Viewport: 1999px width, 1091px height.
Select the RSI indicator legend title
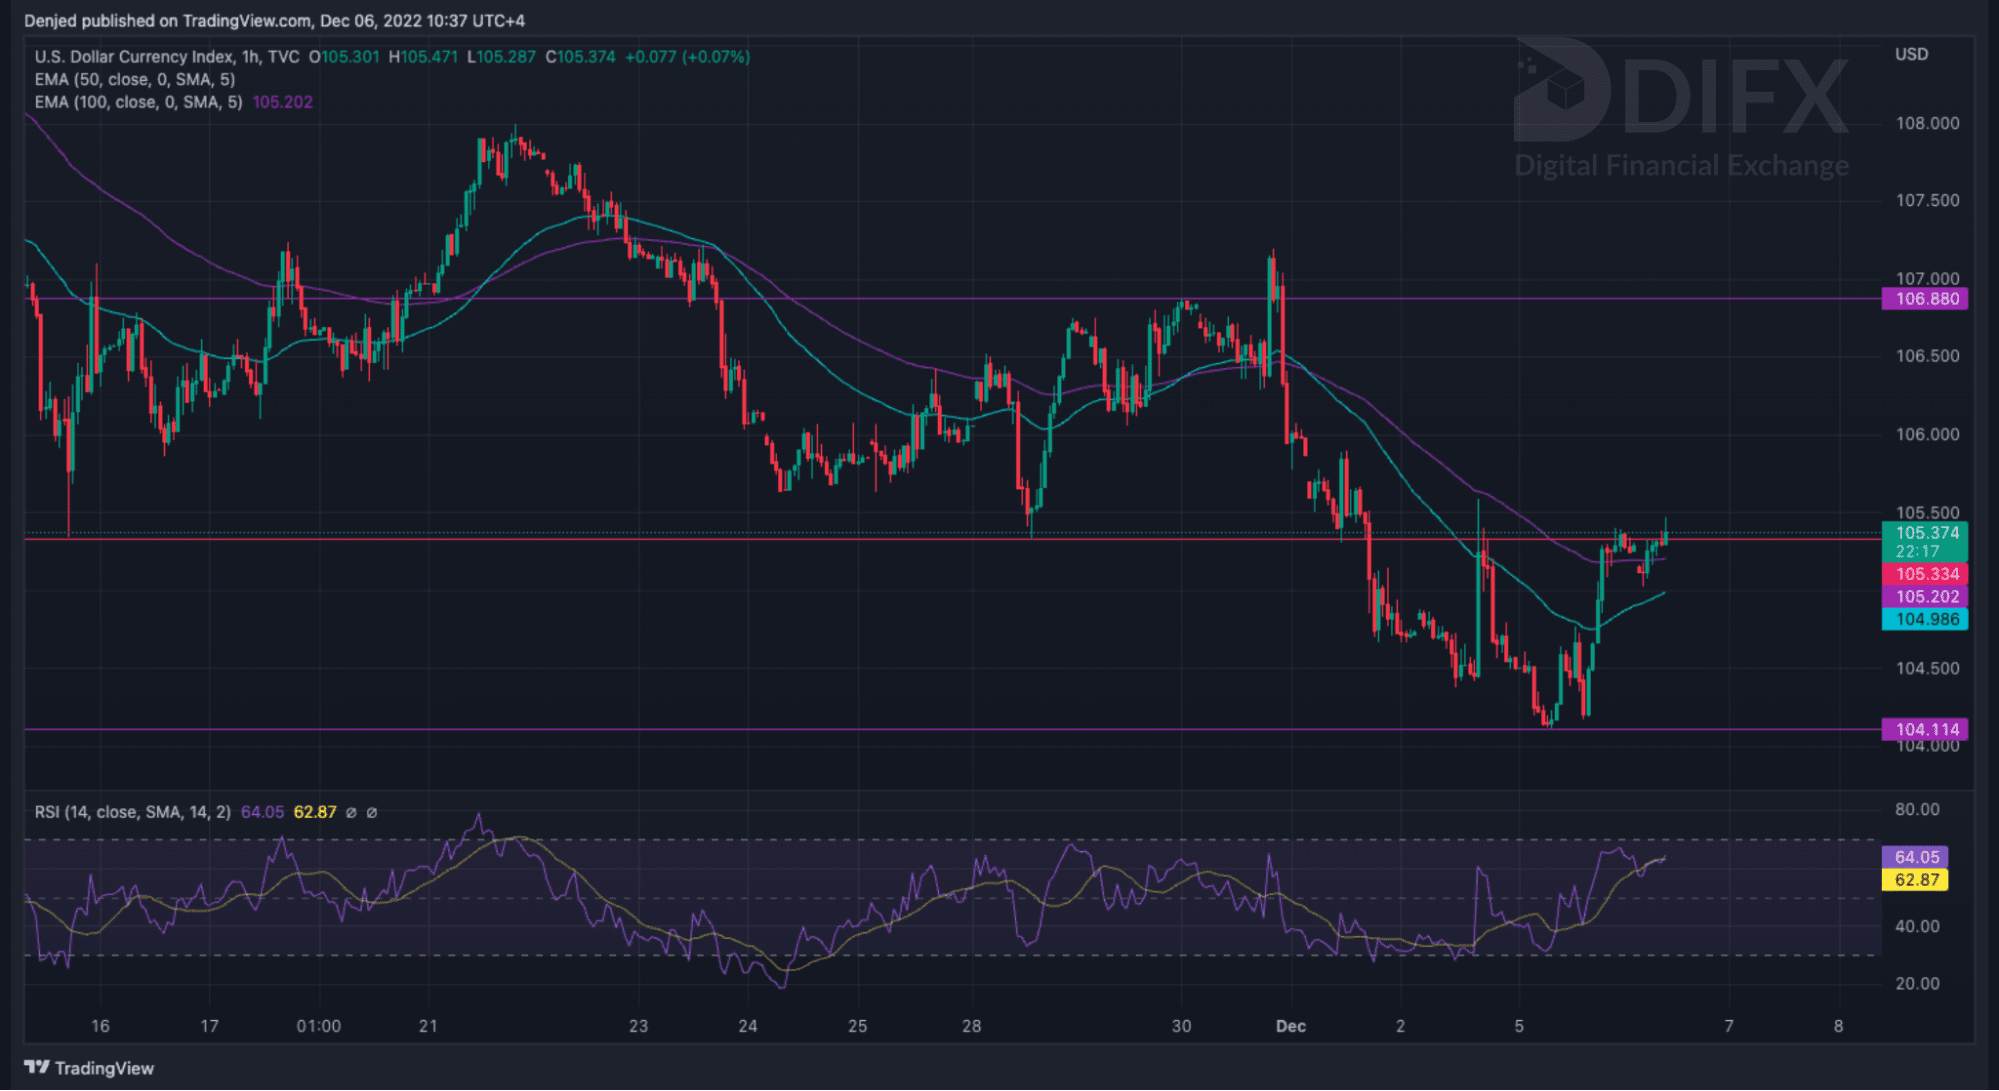[x=132, y=812]
